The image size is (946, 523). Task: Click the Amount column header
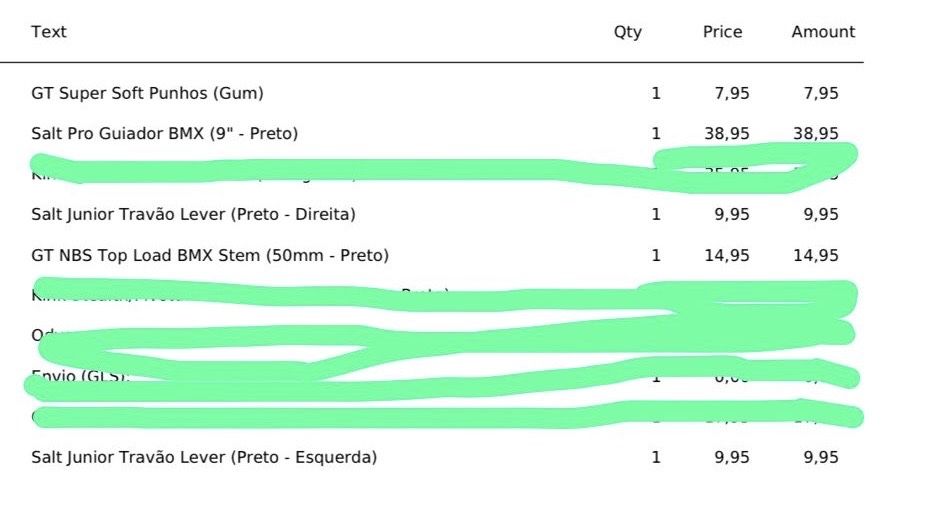coord(823,32)
